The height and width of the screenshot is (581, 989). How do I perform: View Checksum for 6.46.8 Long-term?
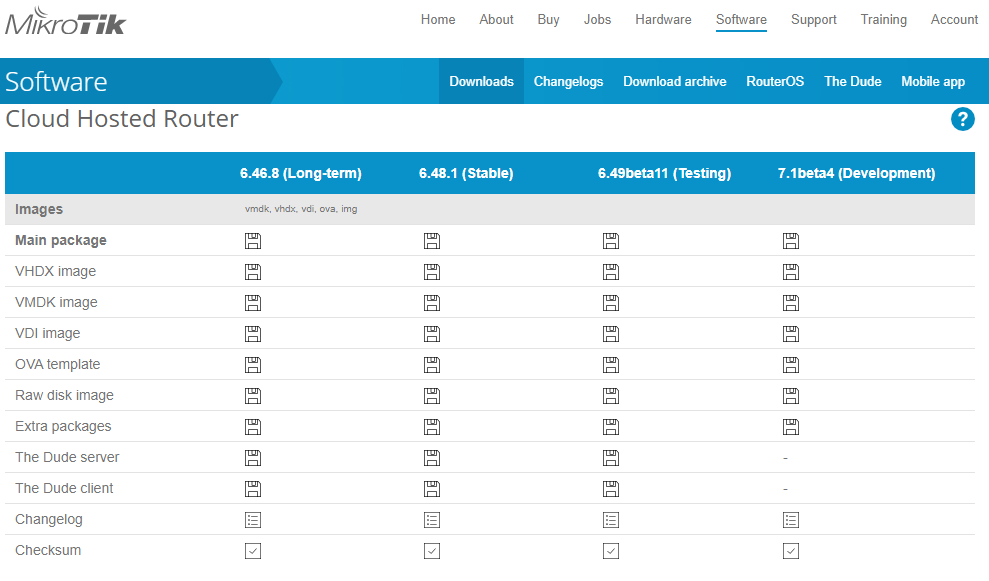pyautogui.click(x=253, y=550)
